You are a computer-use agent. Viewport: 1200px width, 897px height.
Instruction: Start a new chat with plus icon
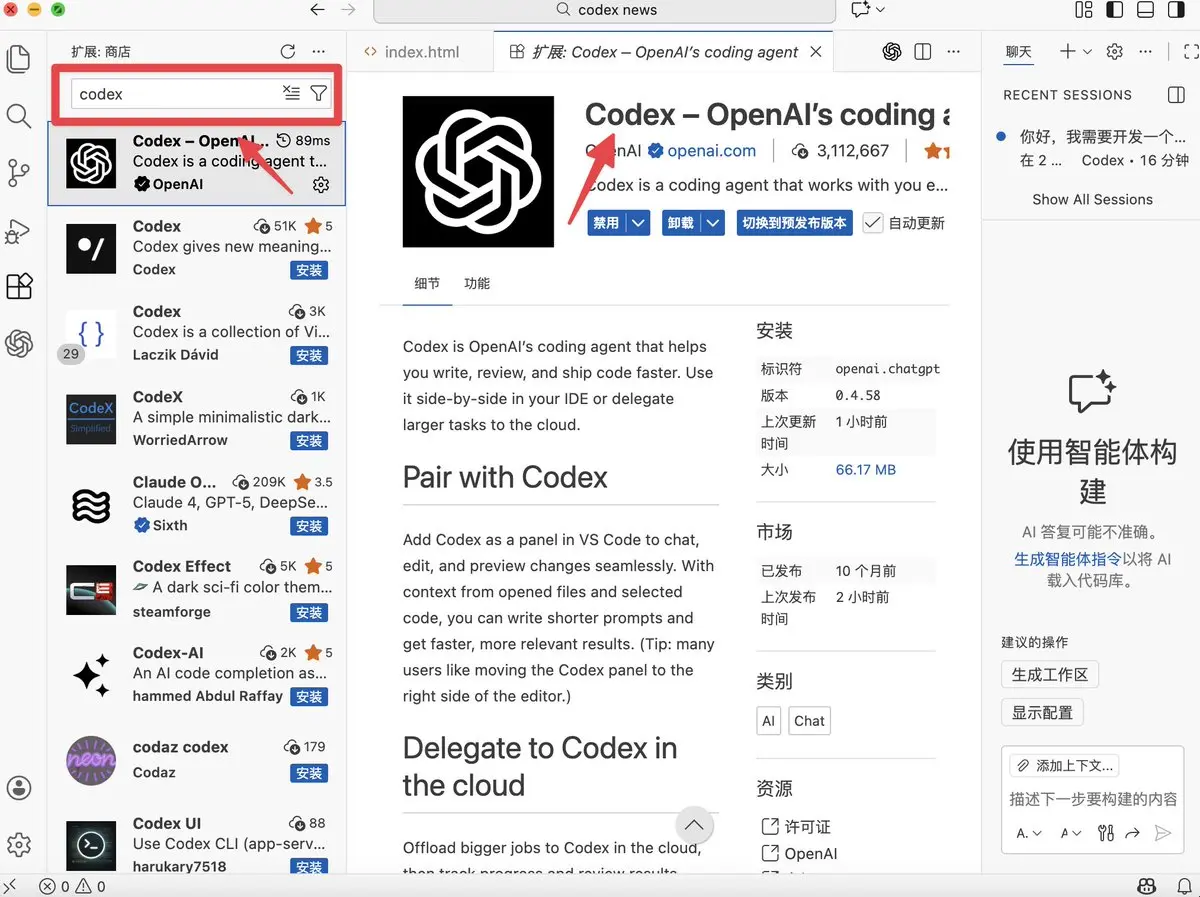point(1067,51)
